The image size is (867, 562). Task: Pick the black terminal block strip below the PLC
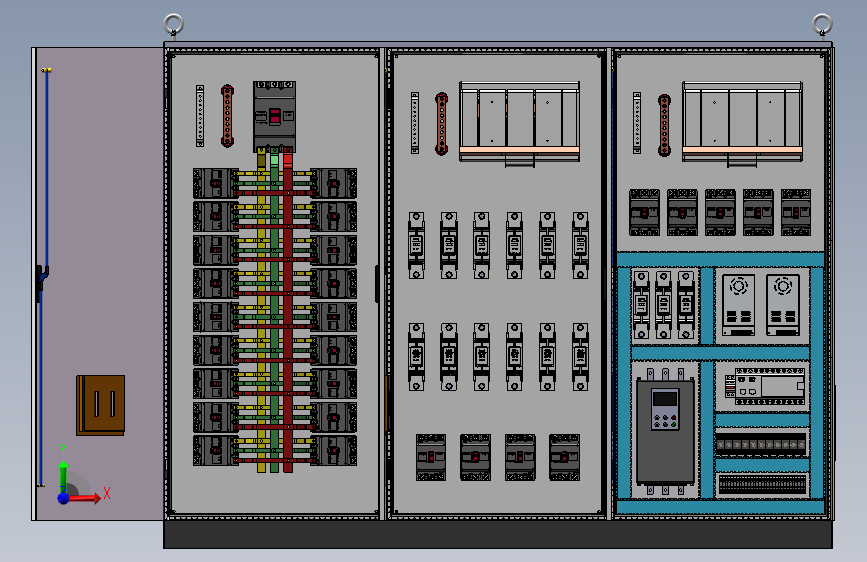pyautogui.click(x=761, y=445)
